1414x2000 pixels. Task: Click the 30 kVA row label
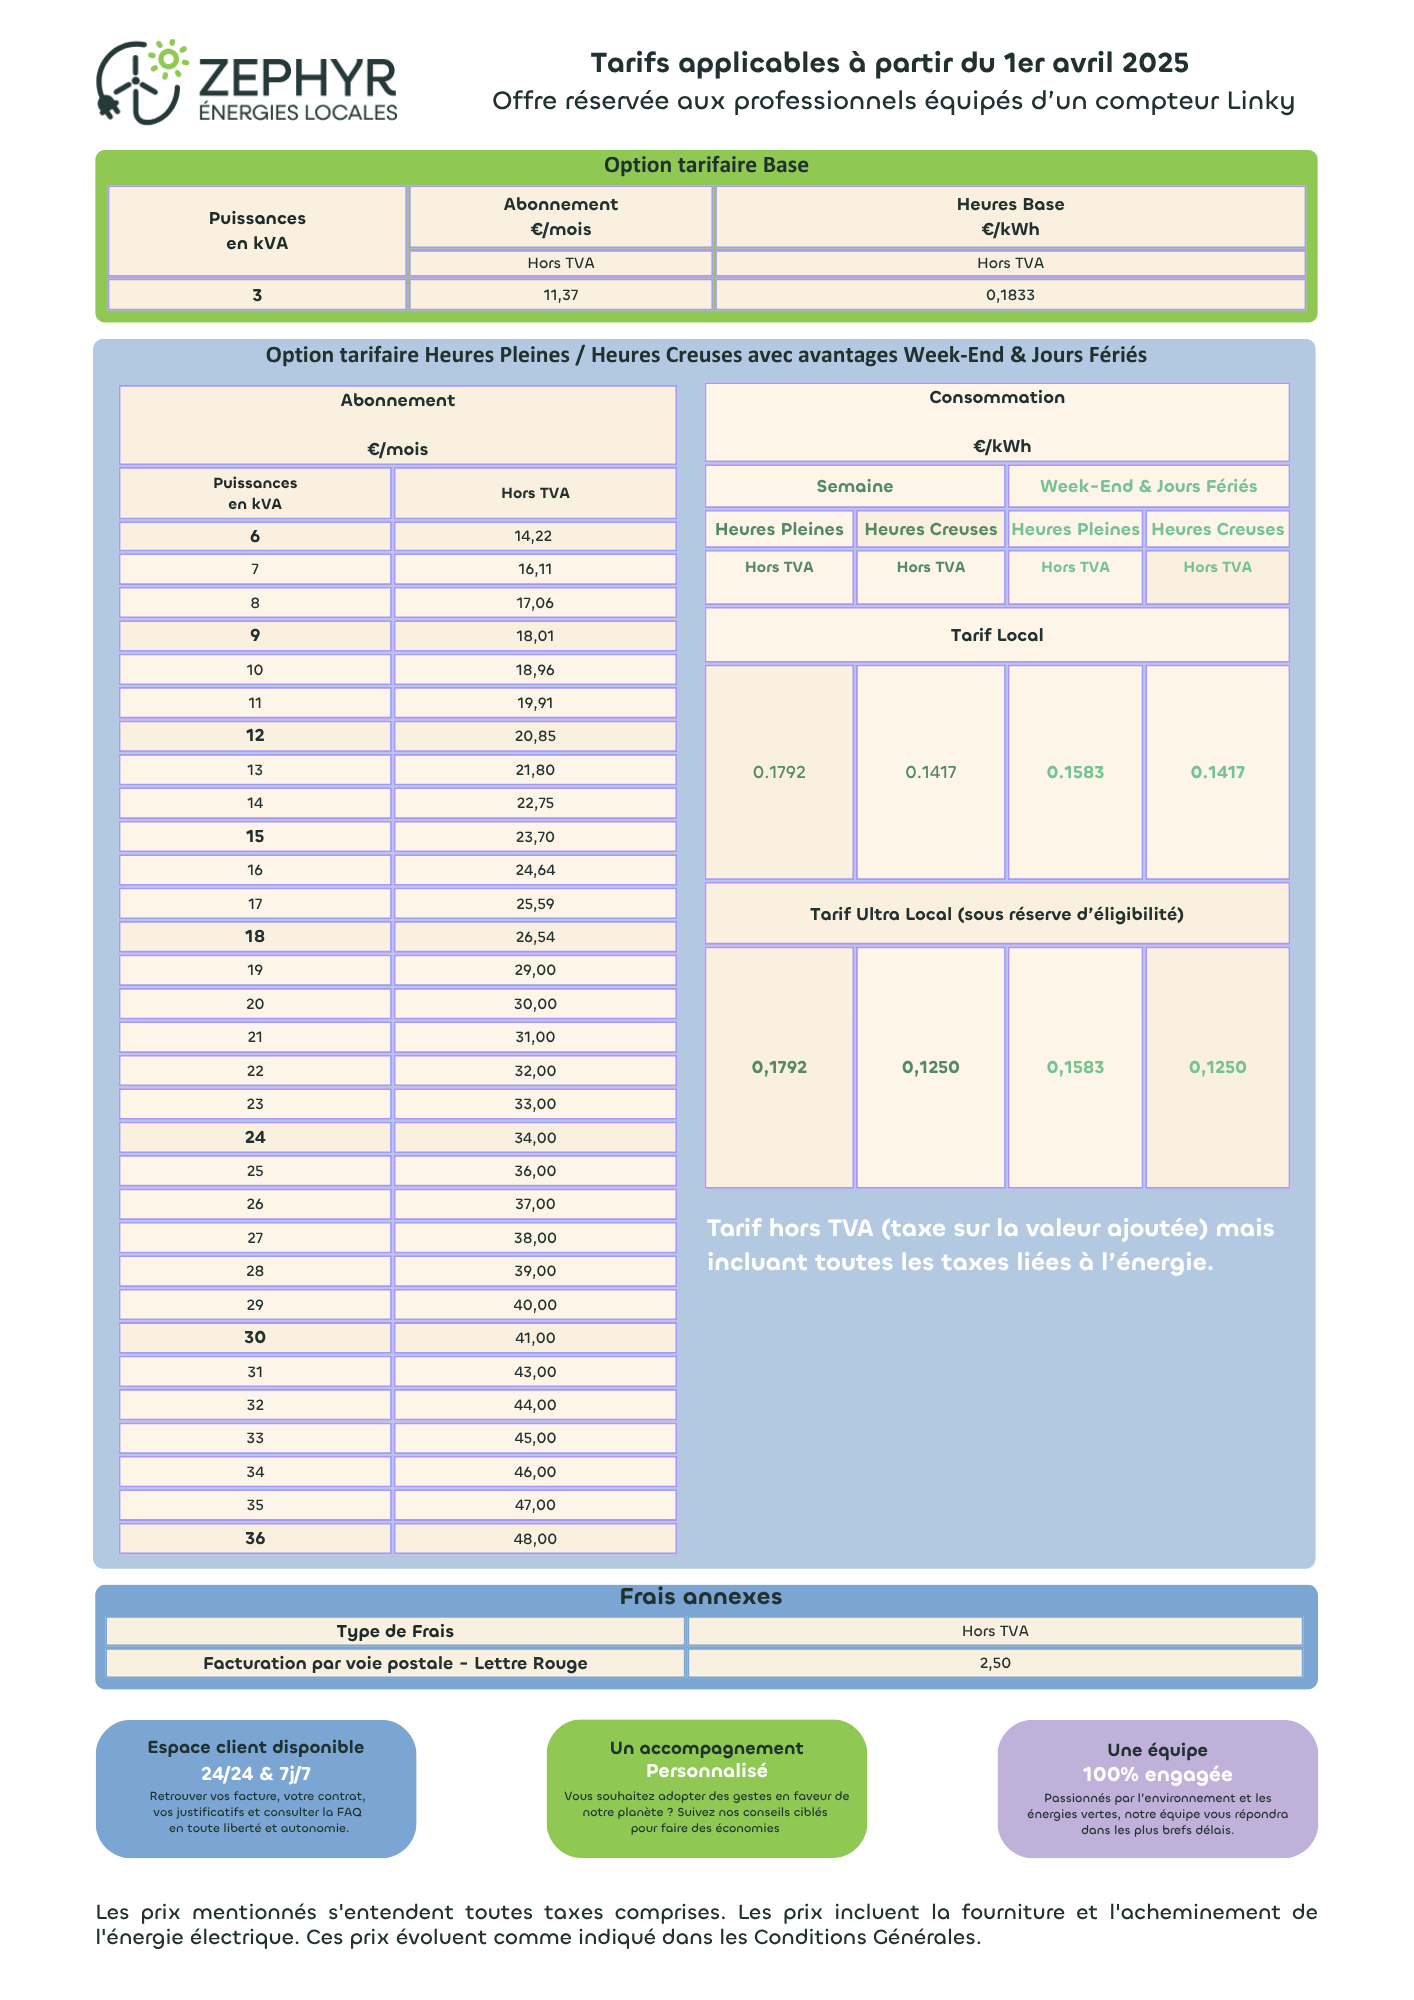[x=255, y=1338]
